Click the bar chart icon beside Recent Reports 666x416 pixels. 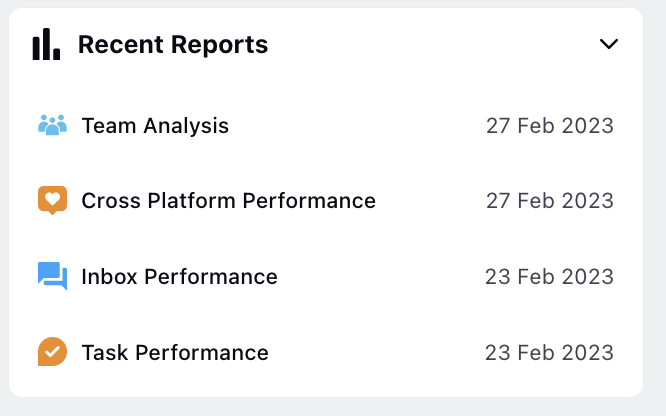pyautogui.click(x=46, y=44)
